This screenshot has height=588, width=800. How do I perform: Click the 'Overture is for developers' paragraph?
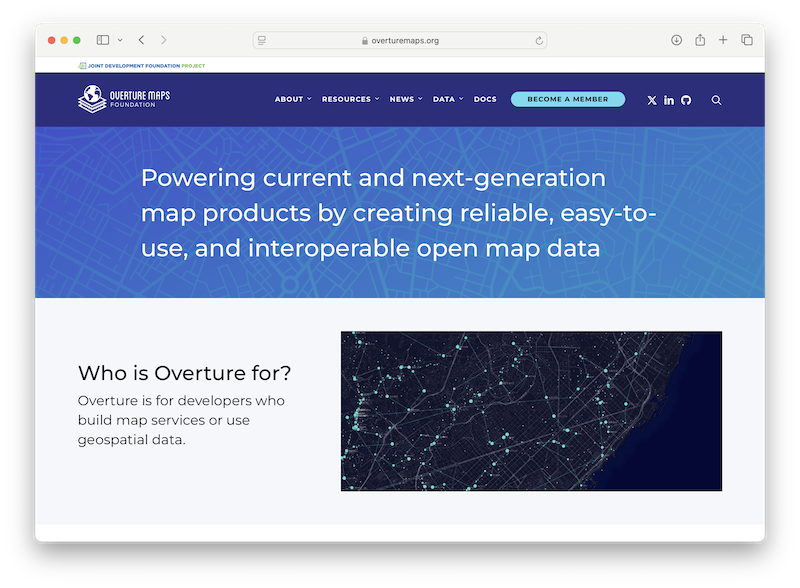(181, 420)
